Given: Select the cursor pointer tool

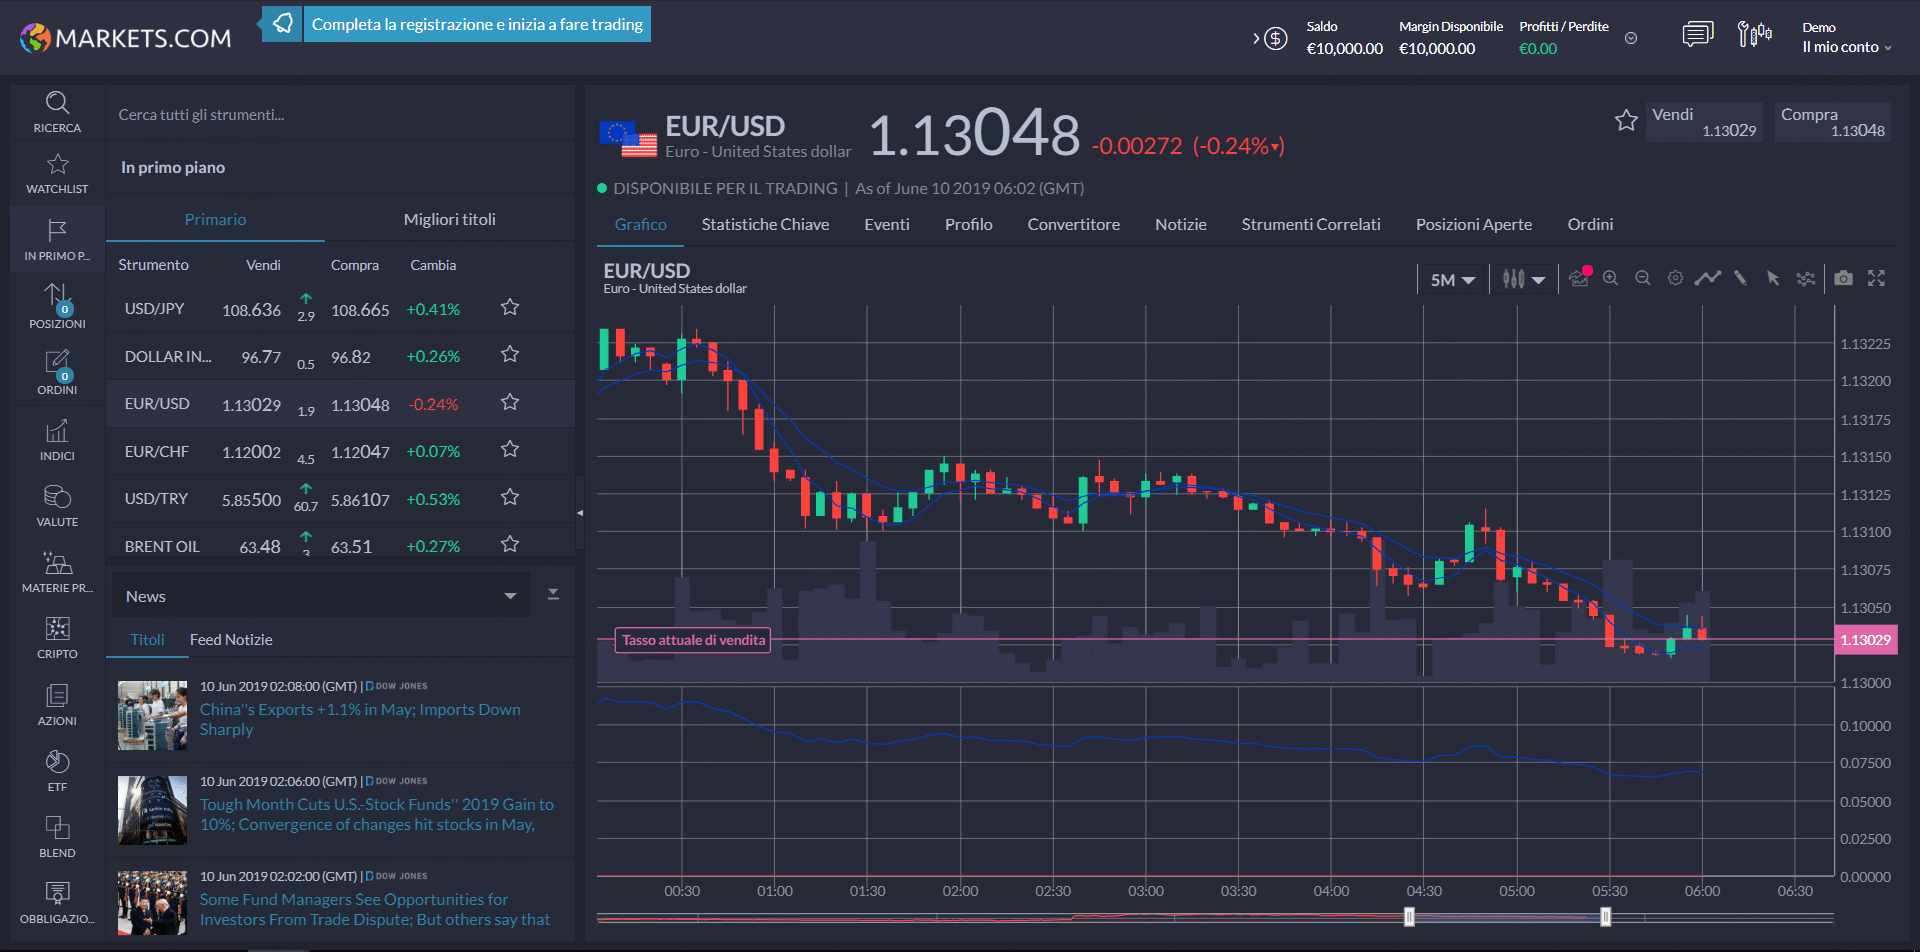Looking at the screenshot, I should [1773, 278].
